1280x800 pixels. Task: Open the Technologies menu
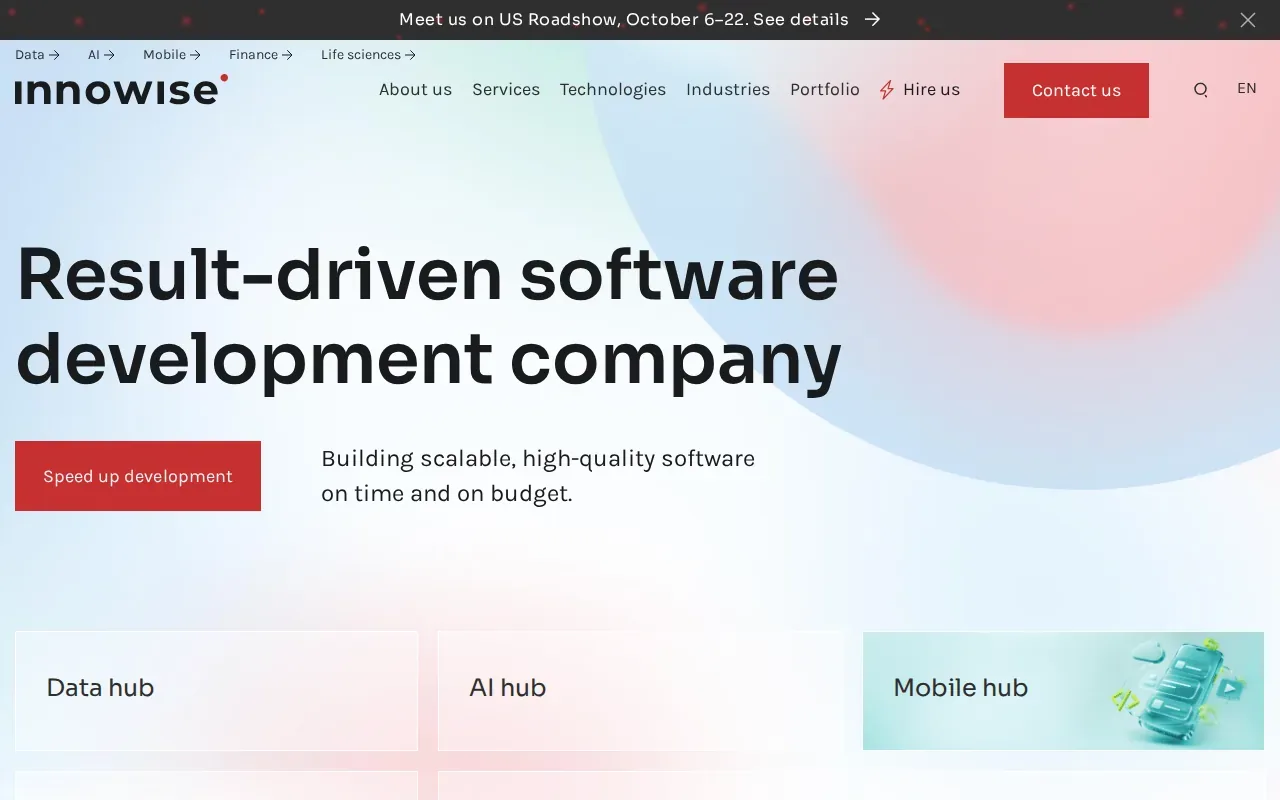tap(613, 90)
